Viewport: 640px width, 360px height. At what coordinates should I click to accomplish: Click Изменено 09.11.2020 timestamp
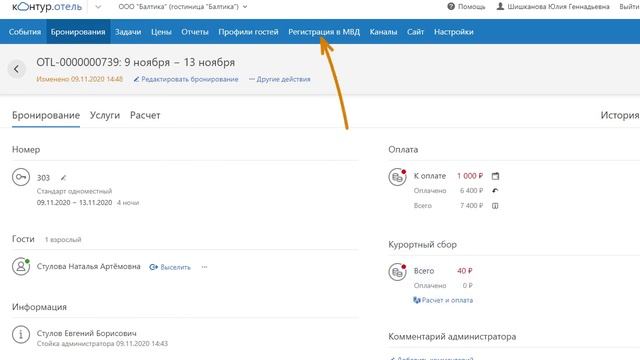tap(80, 79)
